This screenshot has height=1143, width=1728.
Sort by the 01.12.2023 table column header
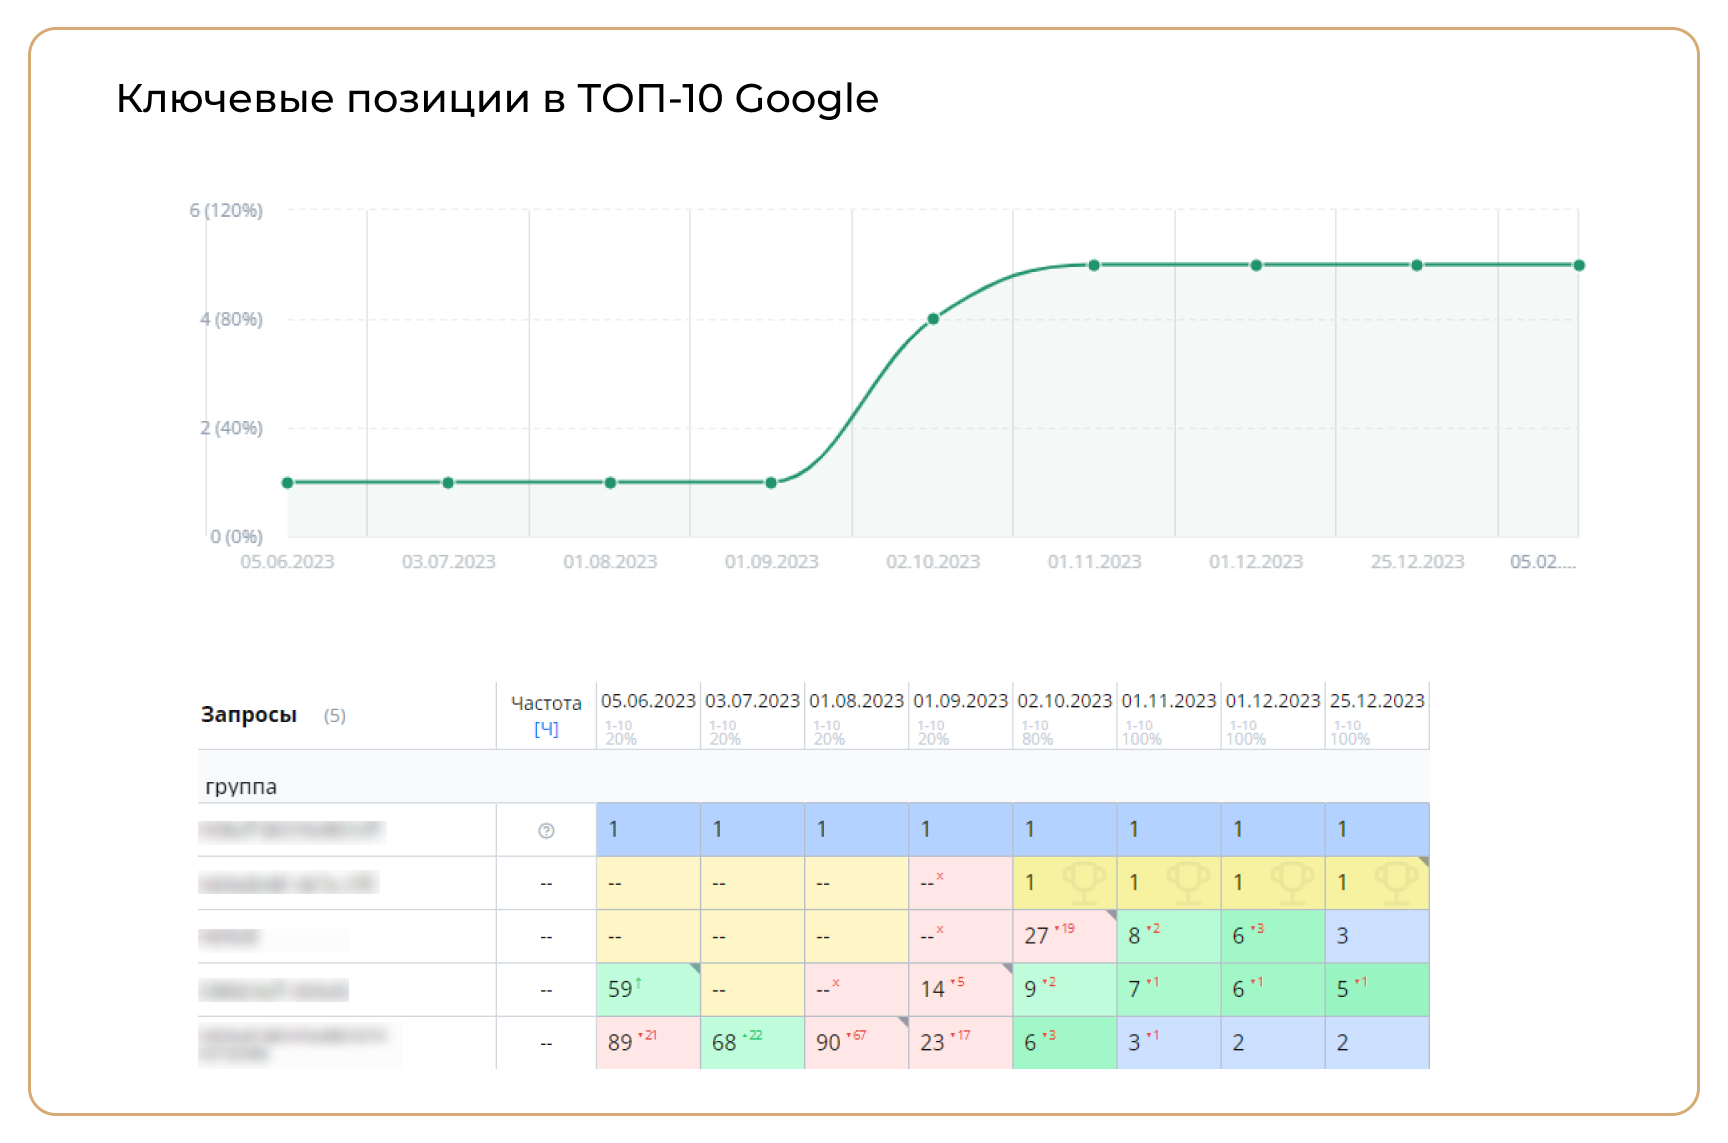[1272, 701]
